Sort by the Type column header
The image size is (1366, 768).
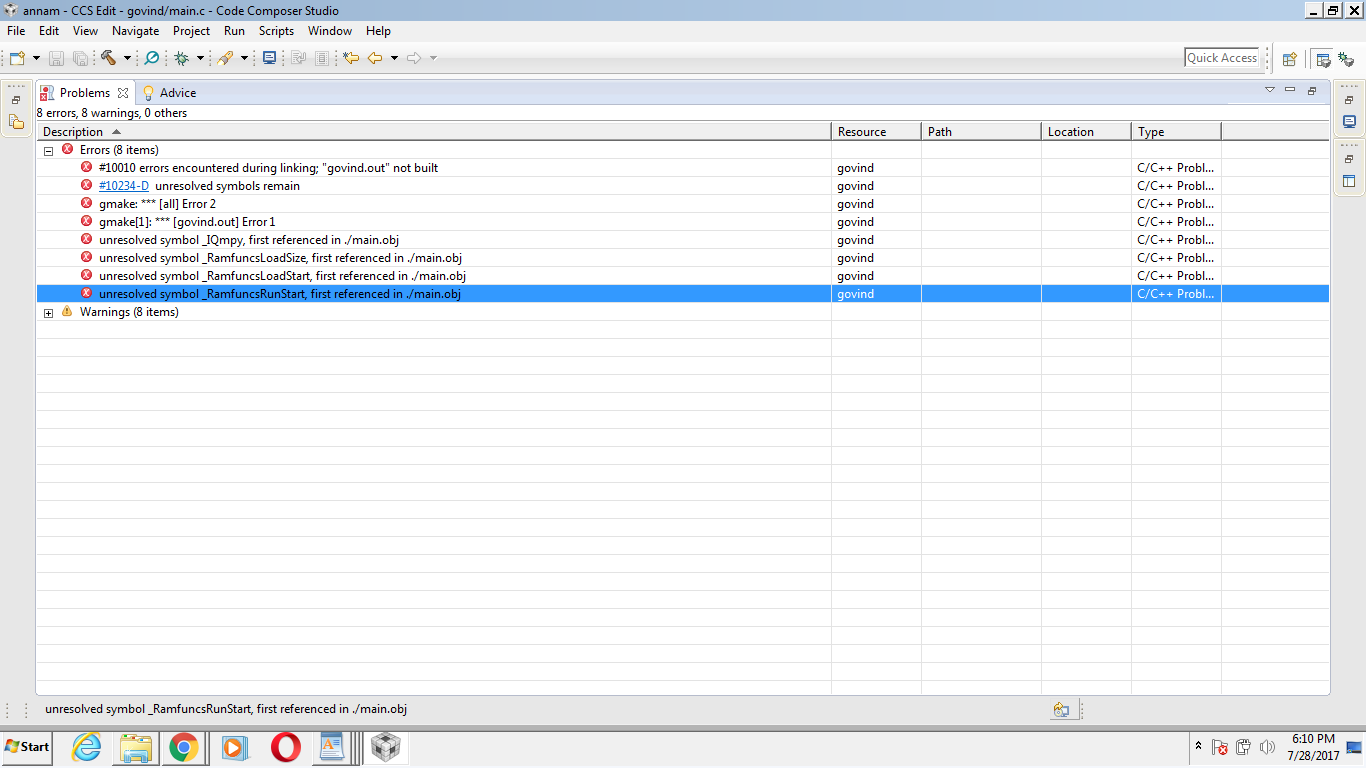[1176, 132]
